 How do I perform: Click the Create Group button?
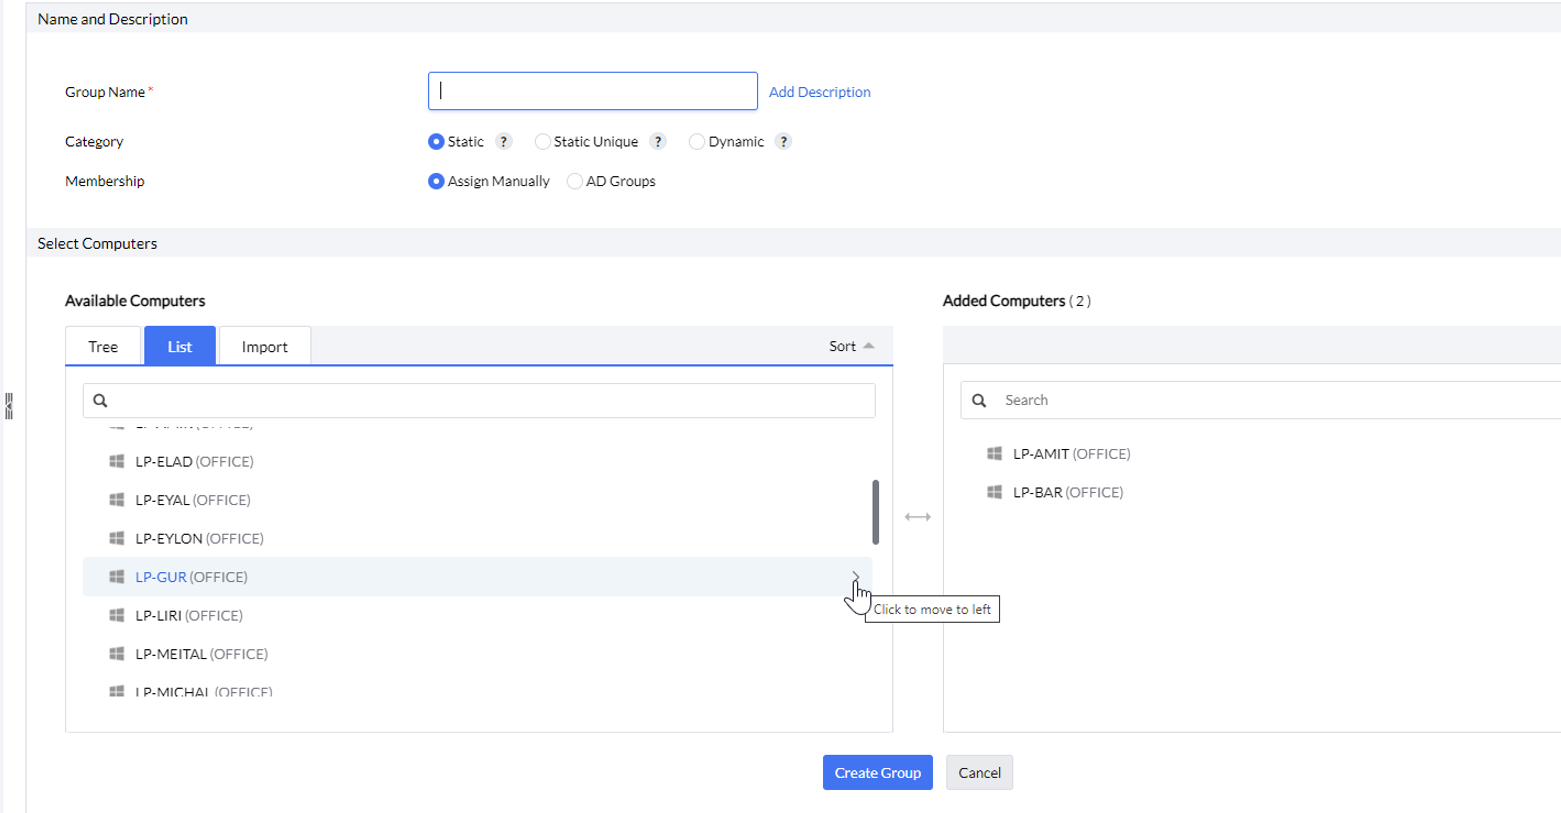877,773
